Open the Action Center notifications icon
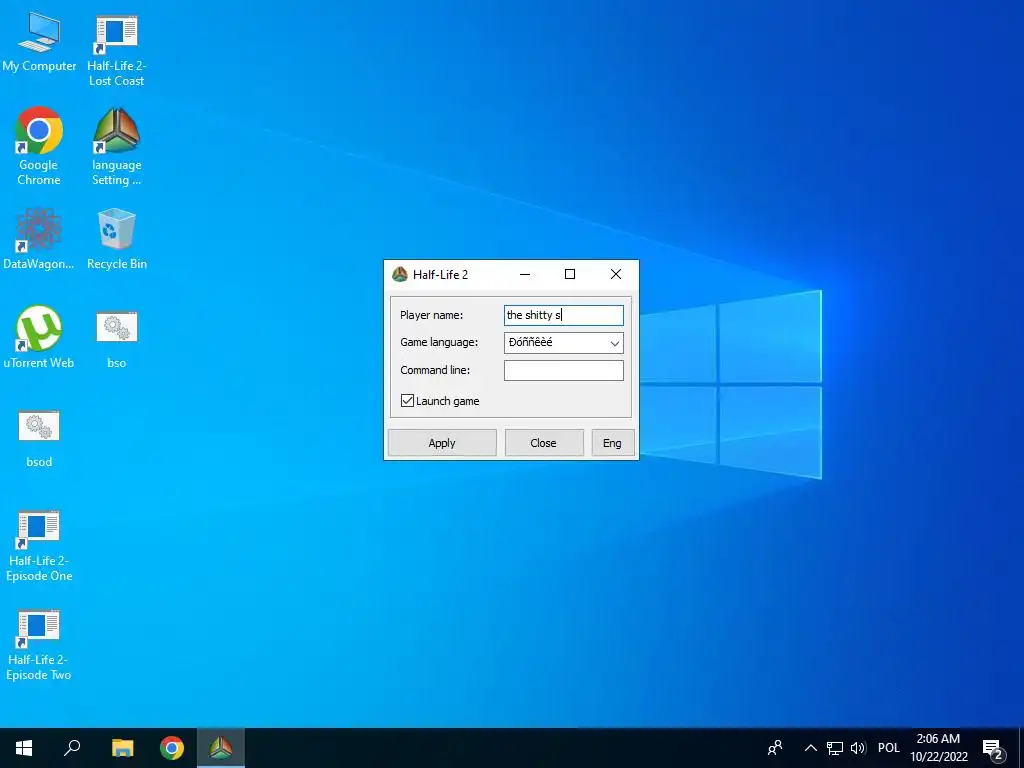 coord(993,748)
